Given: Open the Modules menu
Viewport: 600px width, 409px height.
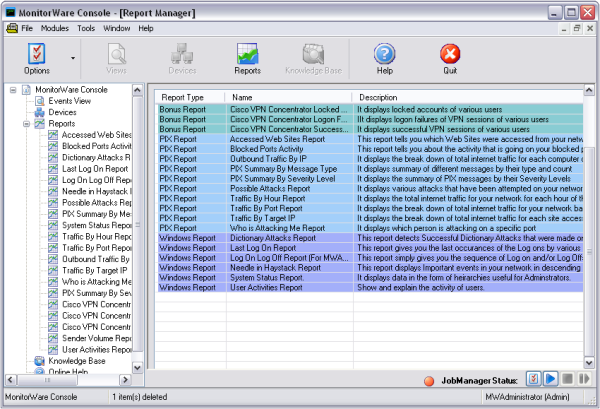Looking at the screenshot, I should [55, 28].
